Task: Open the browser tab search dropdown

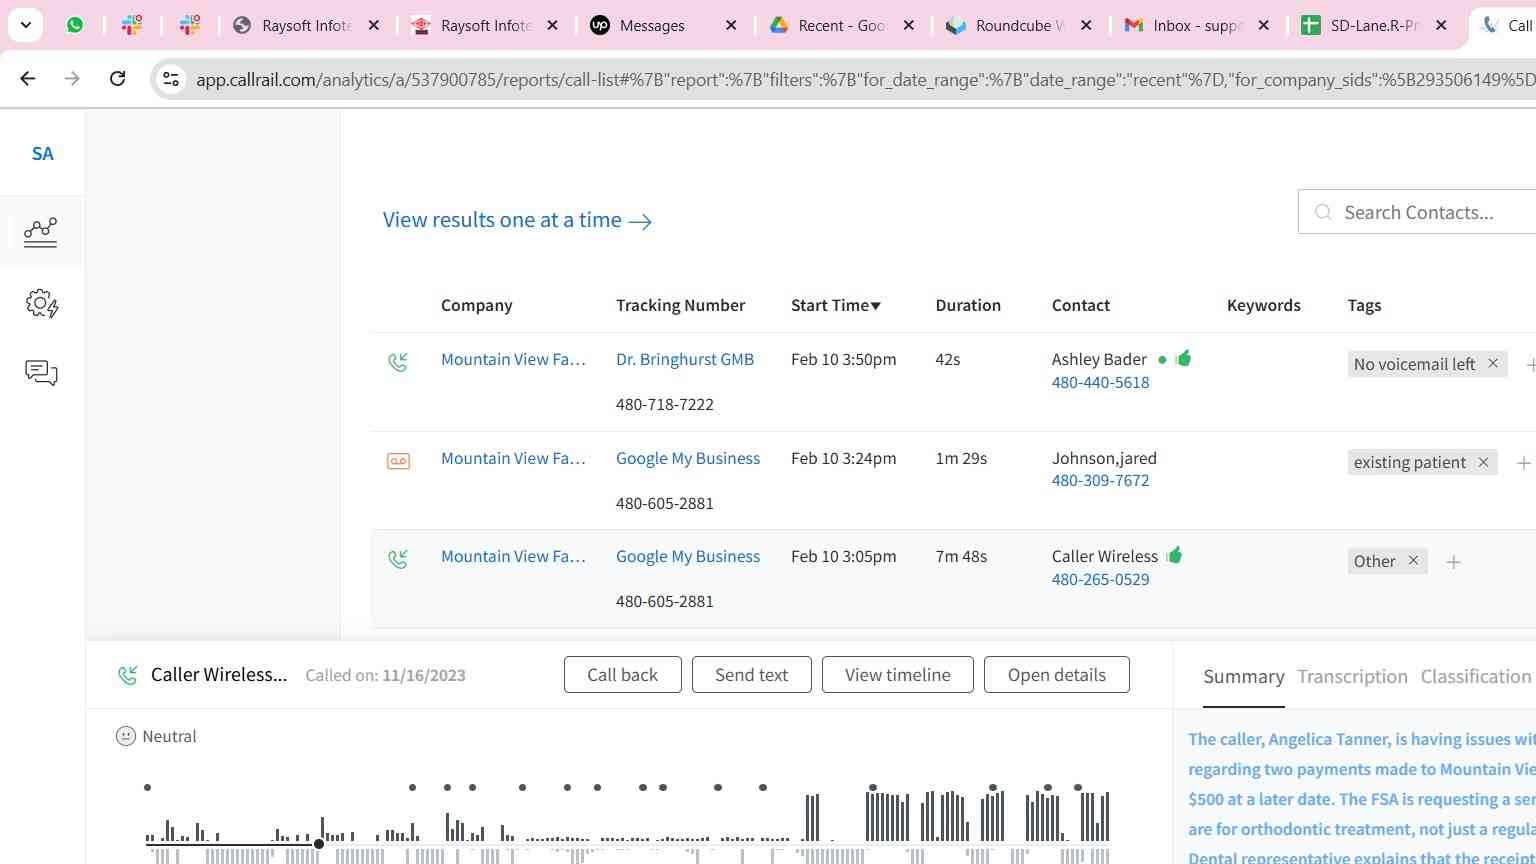Action: click(25, 25)
